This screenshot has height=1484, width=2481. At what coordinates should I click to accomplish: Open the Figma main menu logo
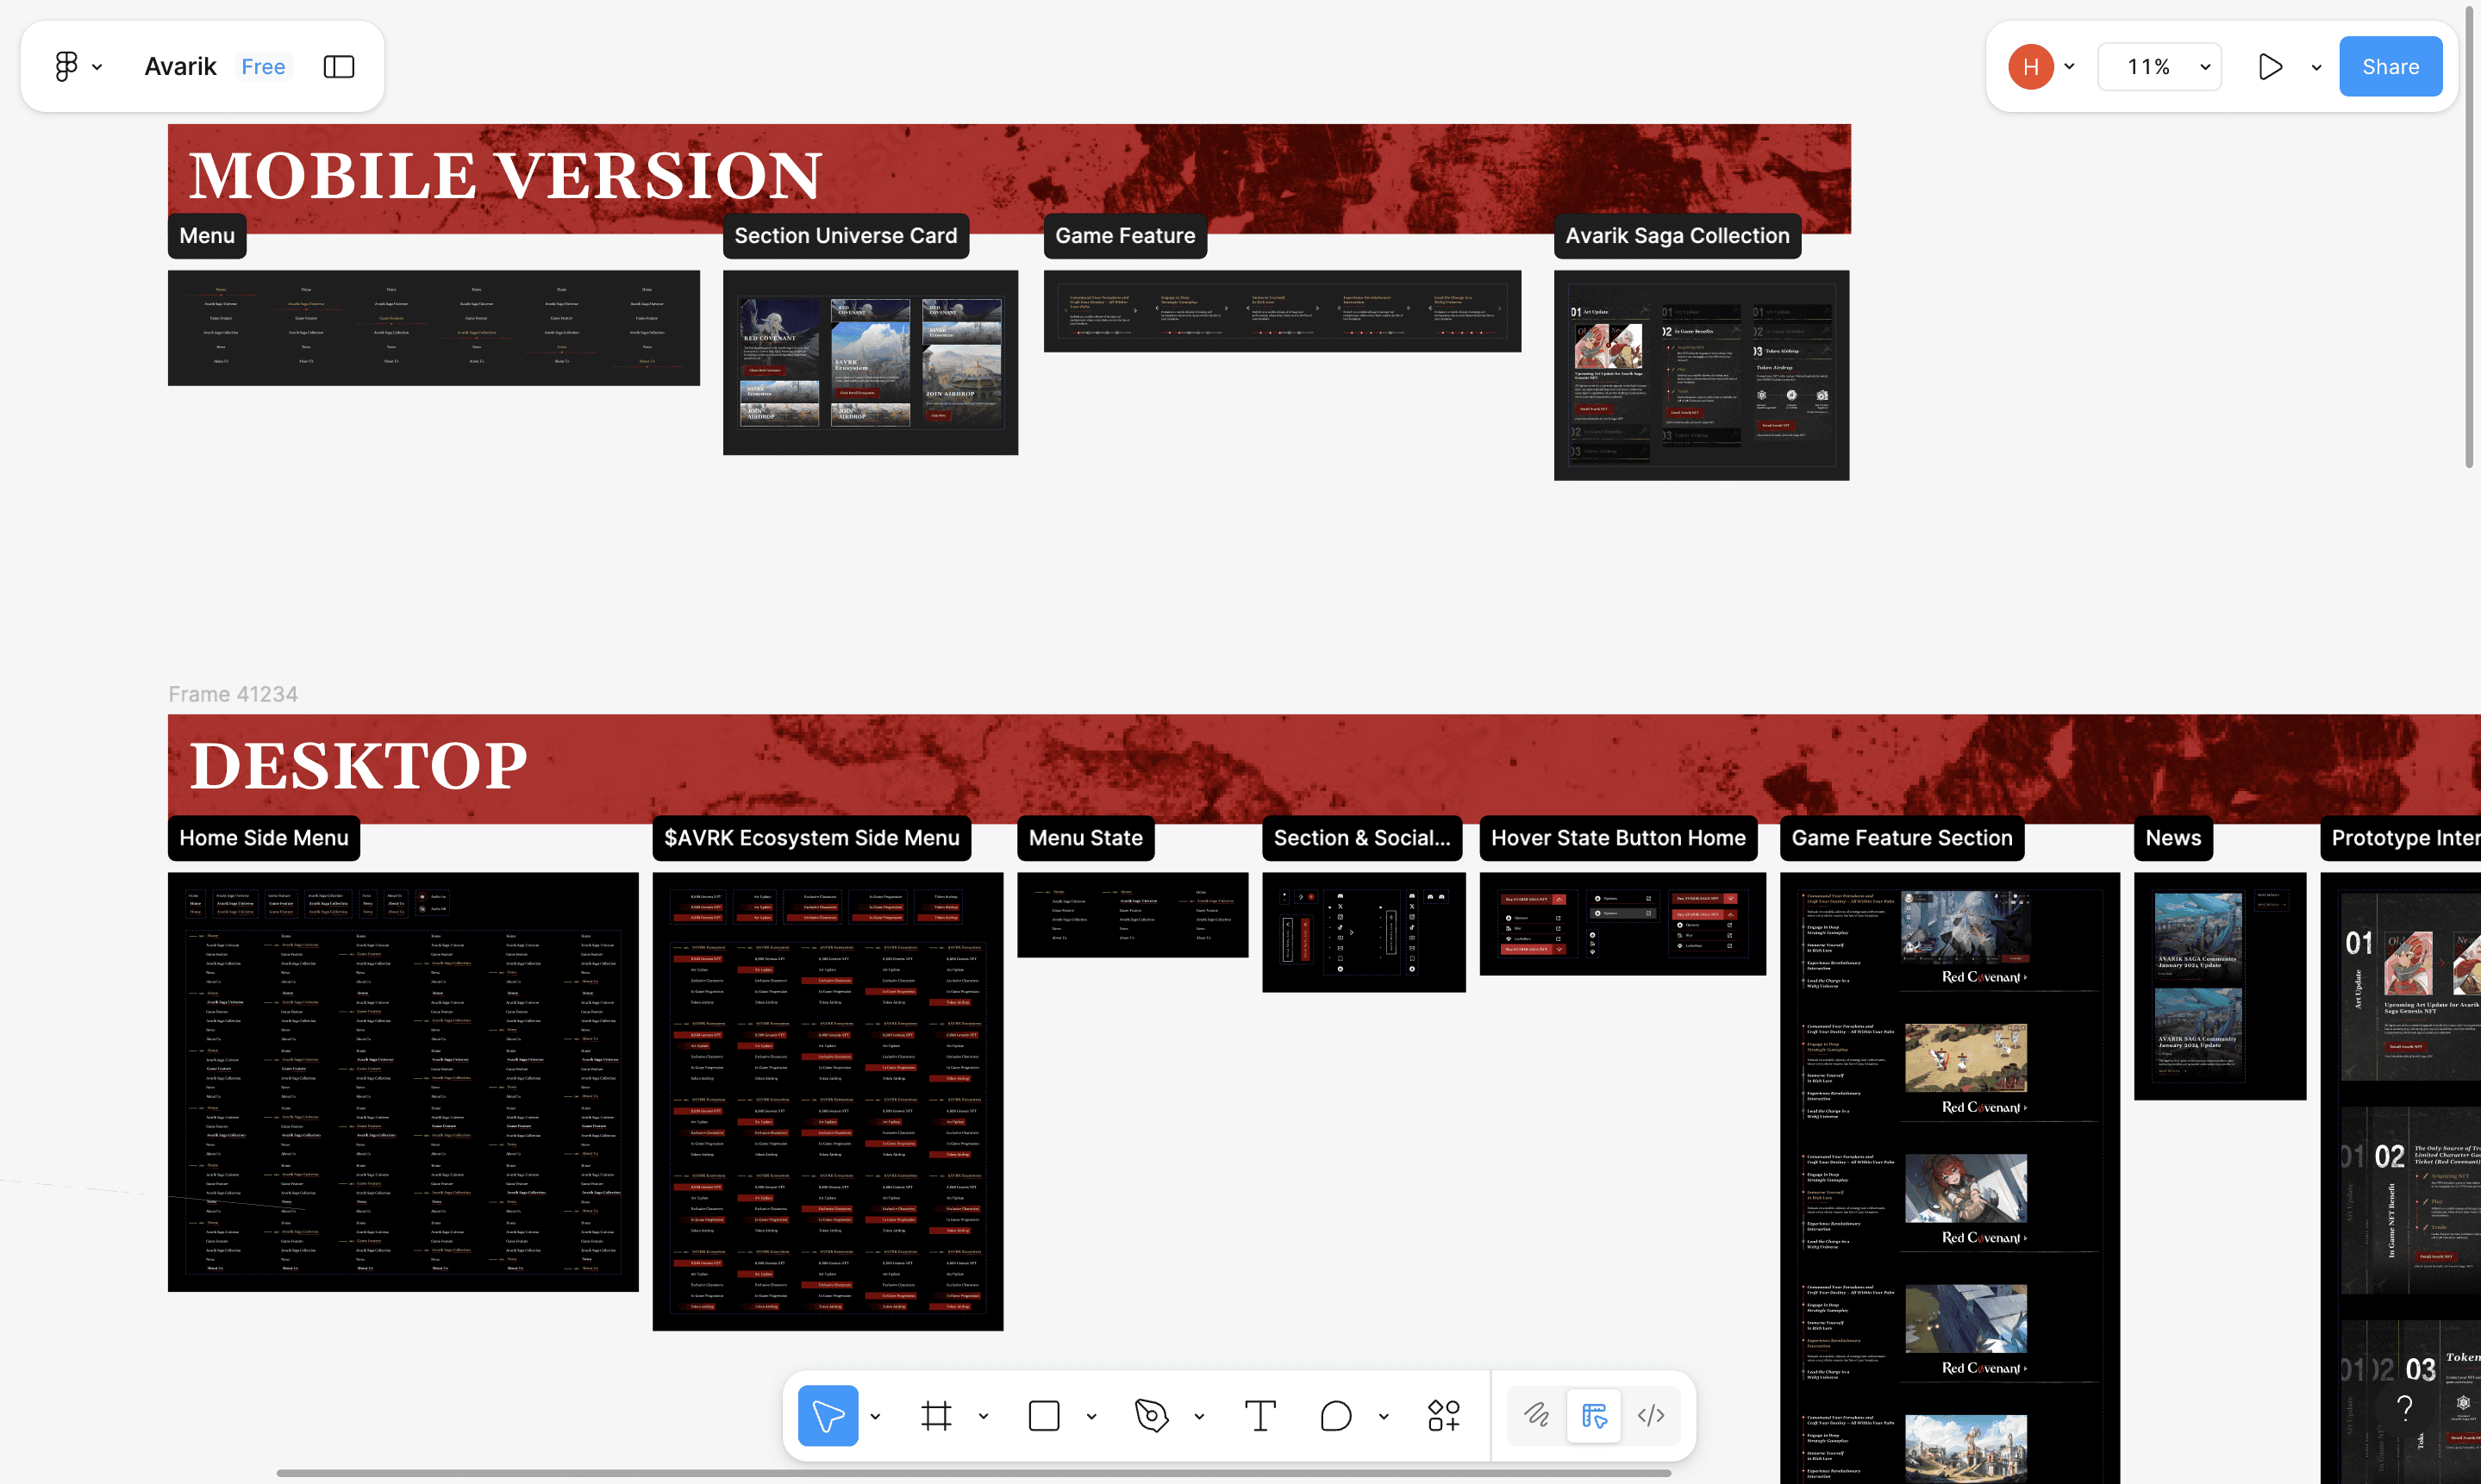pyautogui.click(x=66, y=66)
